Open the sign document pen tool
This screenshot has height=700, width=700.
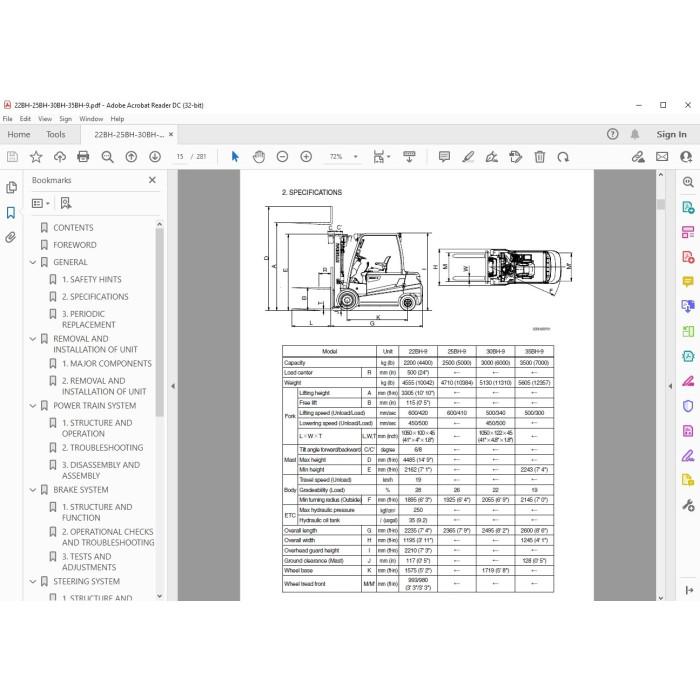click(x=492, y=157)
